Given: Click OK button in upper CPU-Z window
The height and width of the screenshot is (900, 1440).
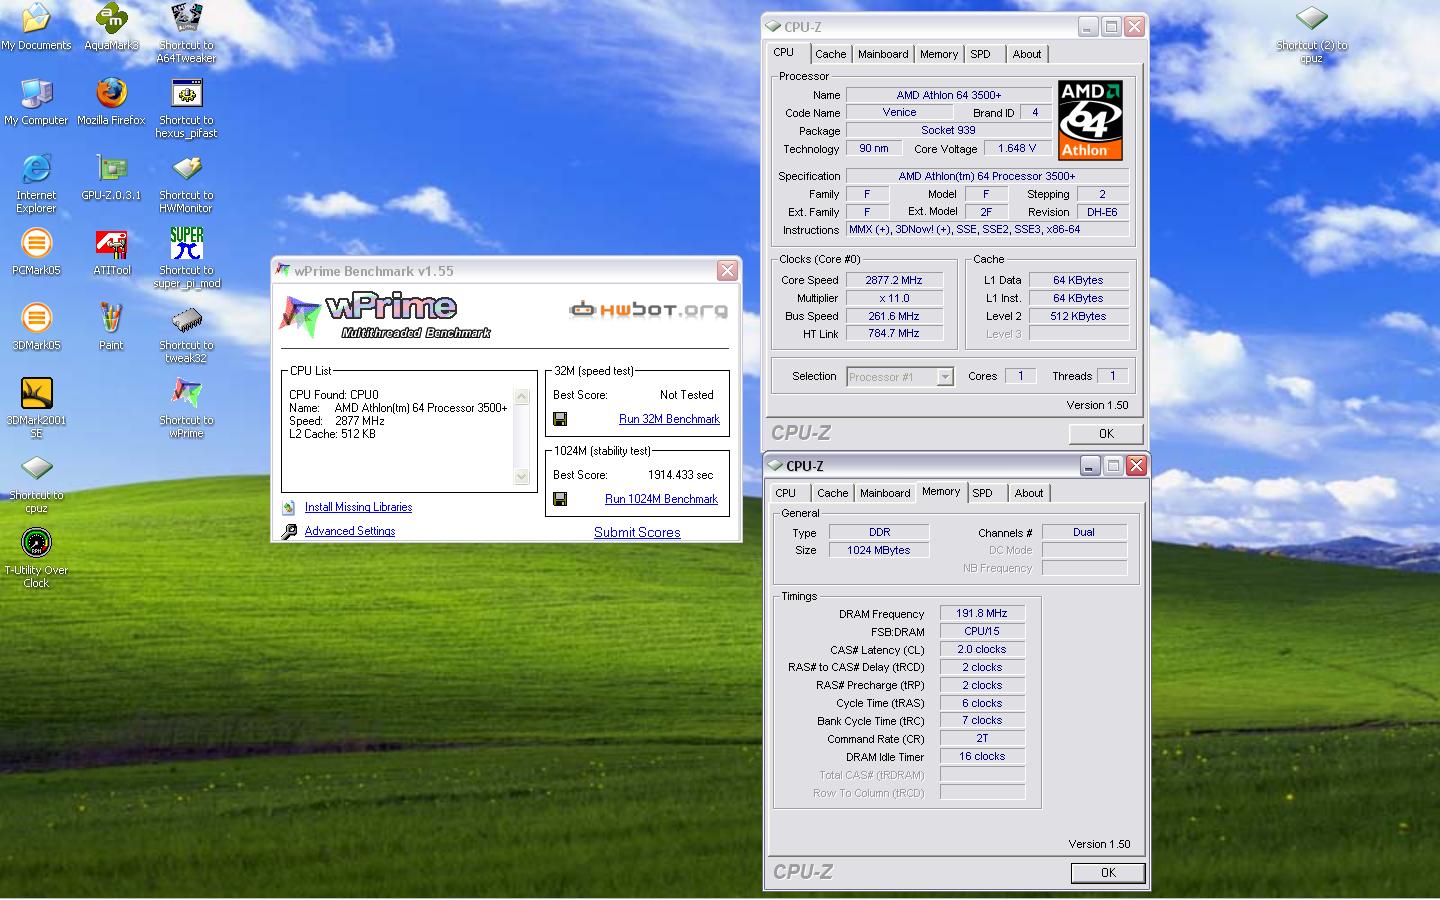Looking at the screenshot, I should point(1106,434).
